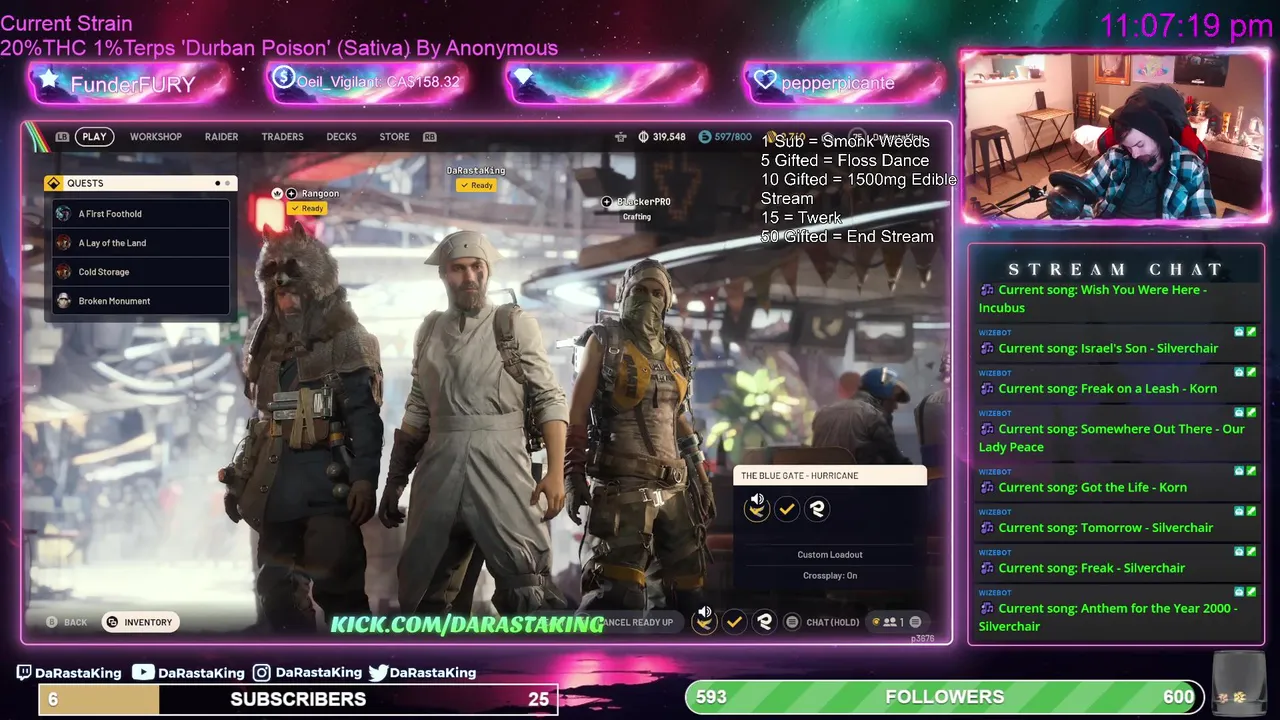
Task: Click the bottom bar swirl emblem icon
Action: pyautogui.click(x=764, y=622)
